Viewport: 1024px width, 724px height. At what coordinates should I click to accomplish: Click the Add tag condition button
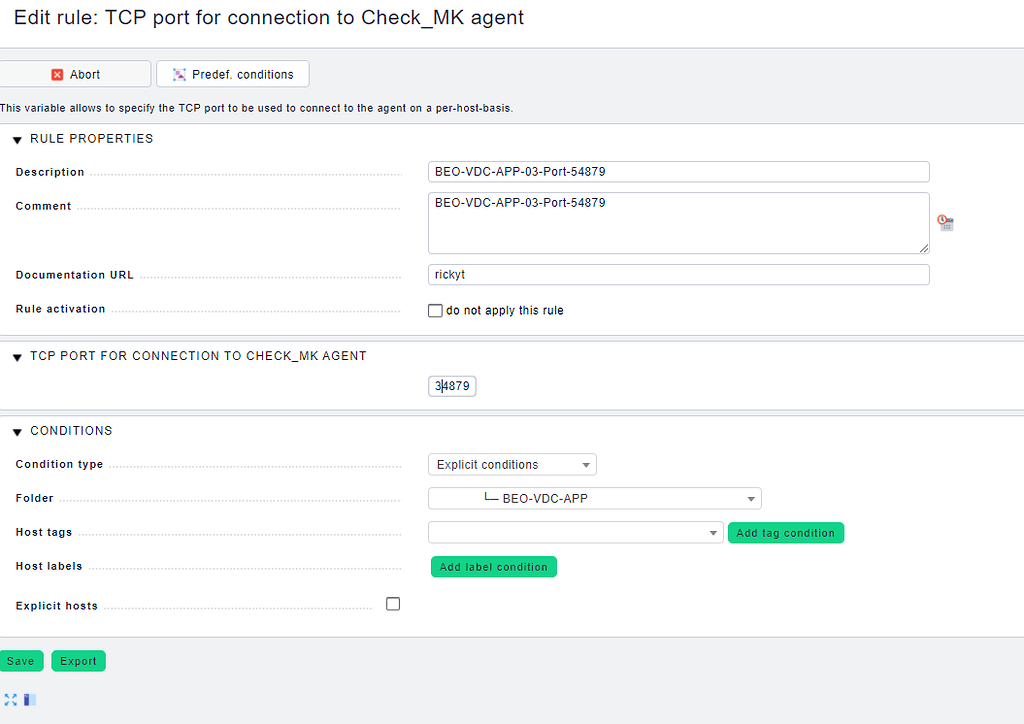786,533
